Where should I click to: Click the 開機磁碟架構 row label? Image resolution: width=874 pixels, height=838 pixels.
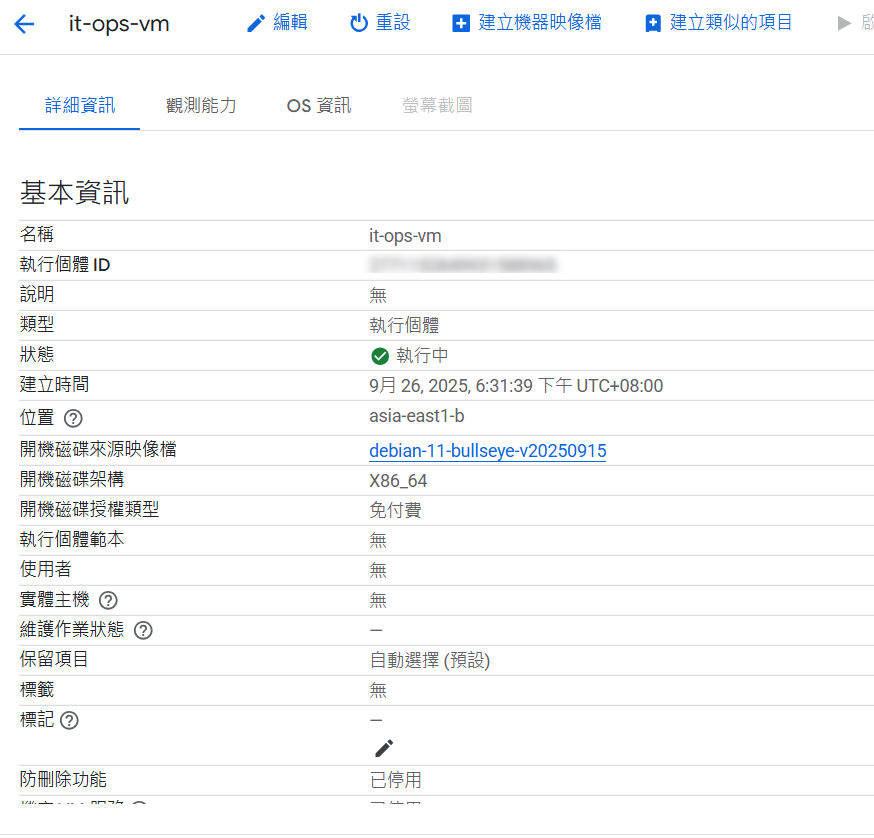click(72, 479)
